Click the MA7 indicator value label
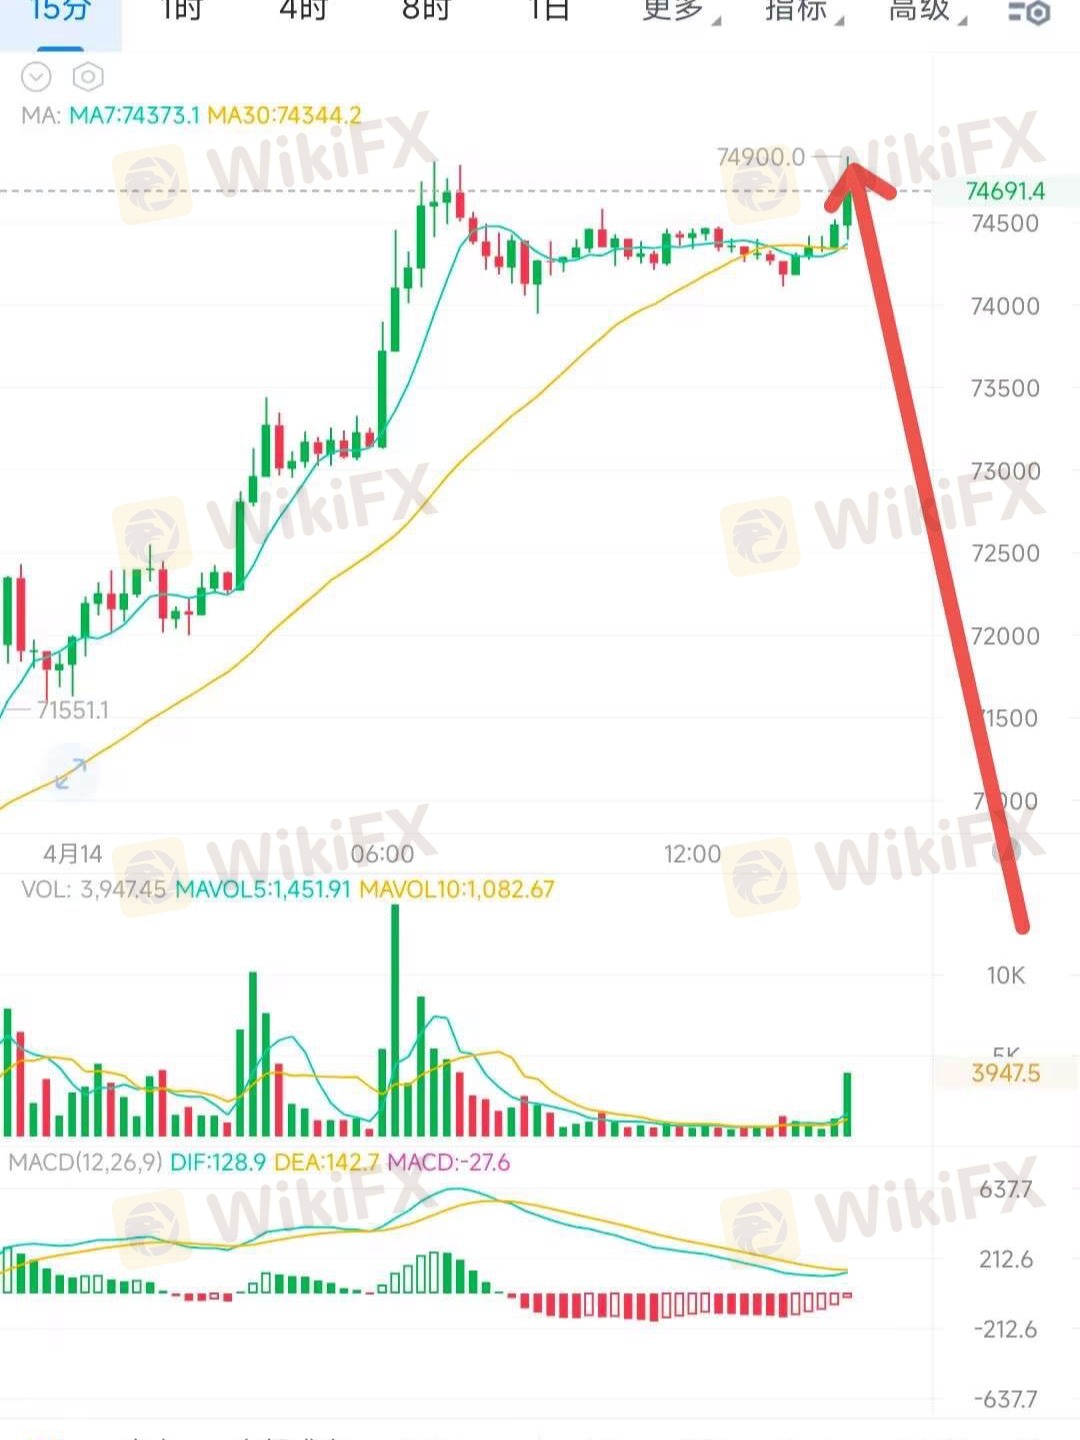1080x1440 pixels. click(134, 115)
